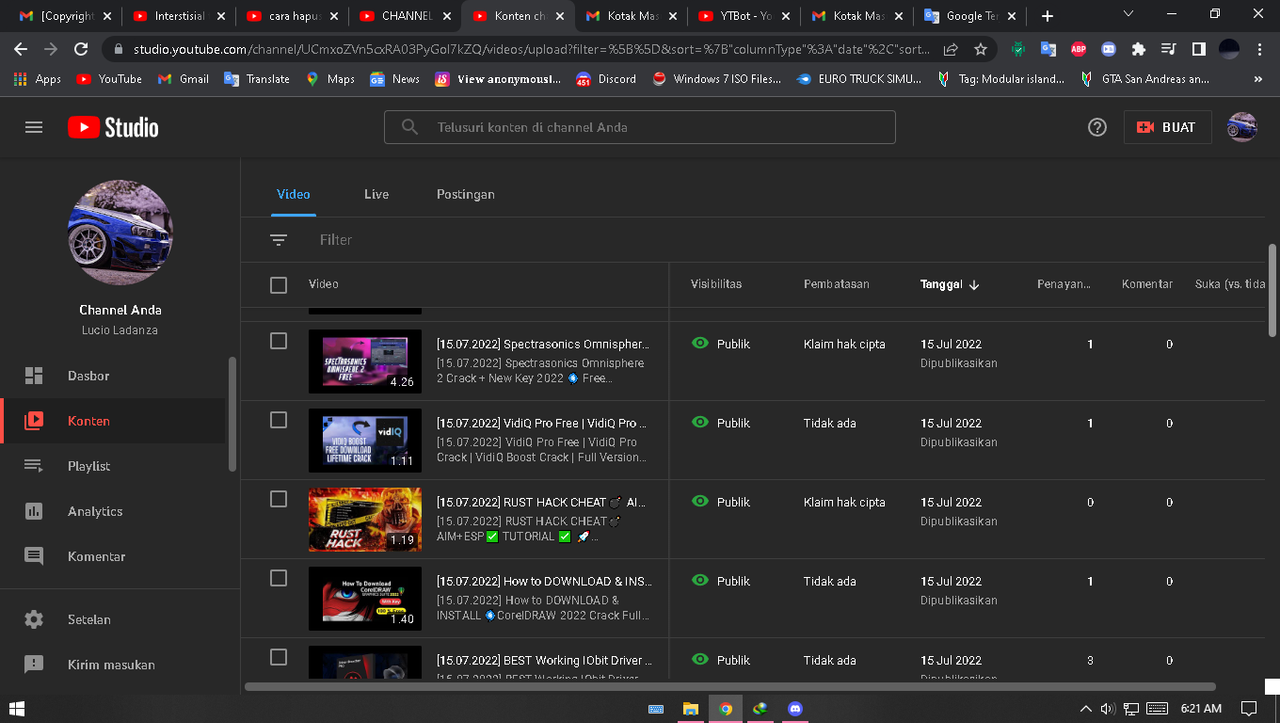Viewport: 1280px width, 723px height.
Task: Click the Filter text field
Action: click(x=336, y=240)
